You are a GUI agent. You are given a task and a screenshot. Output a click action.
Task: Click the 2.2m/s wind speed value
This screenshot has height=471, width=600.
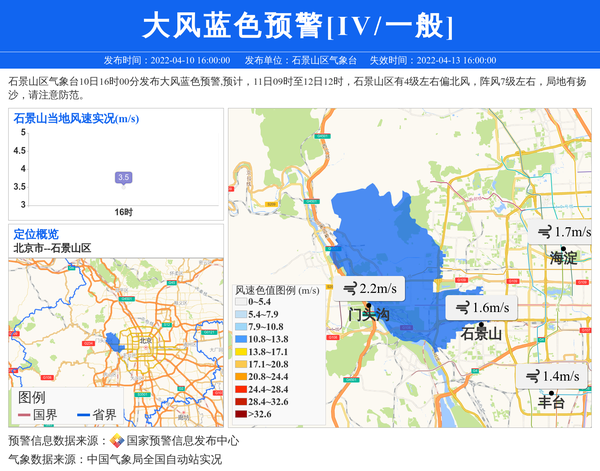tap(378, 288)
